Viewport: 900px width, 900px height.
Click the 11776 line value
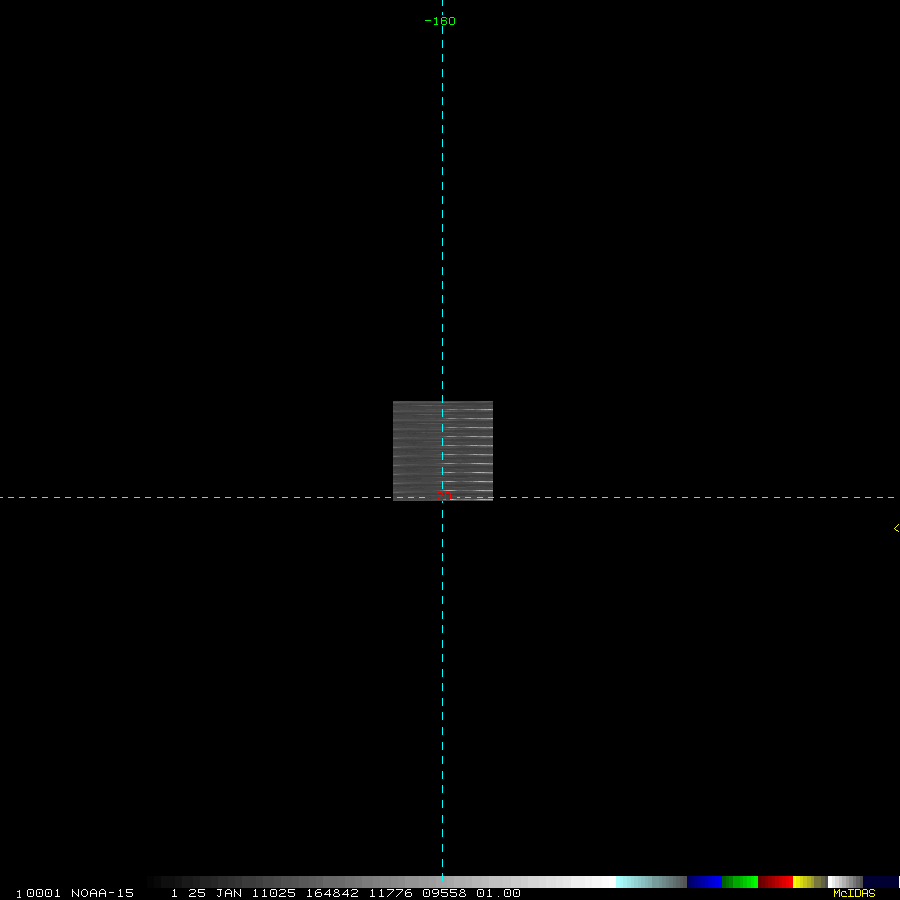point(390,893)
